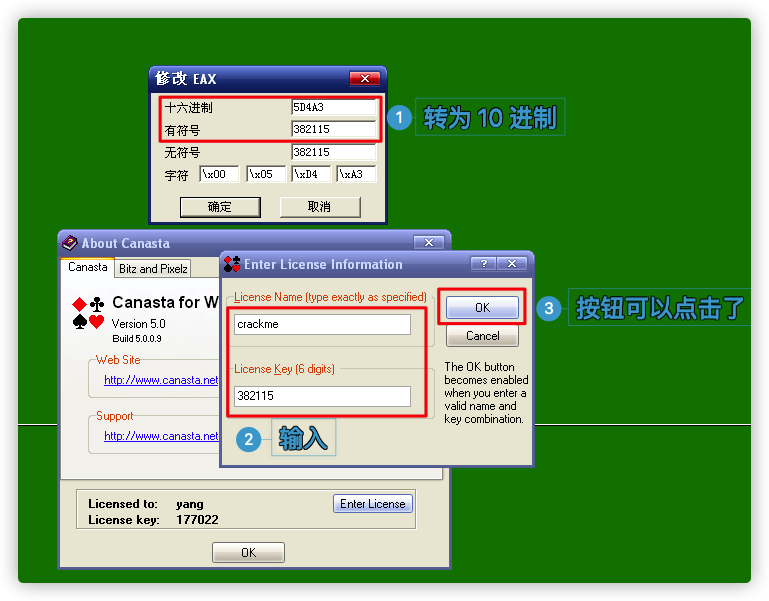This screenshot has width=769, height=601.
Task: Click the About Canasta title bar icon
Action: 70,243
